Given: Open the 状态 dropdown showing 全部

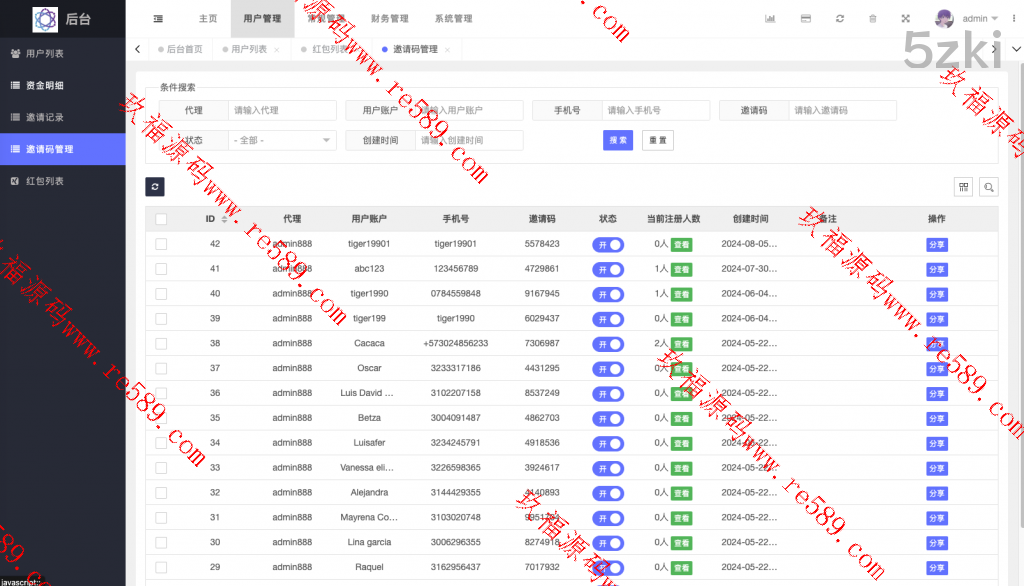Looking at the screenshot, I should (282, 141).
